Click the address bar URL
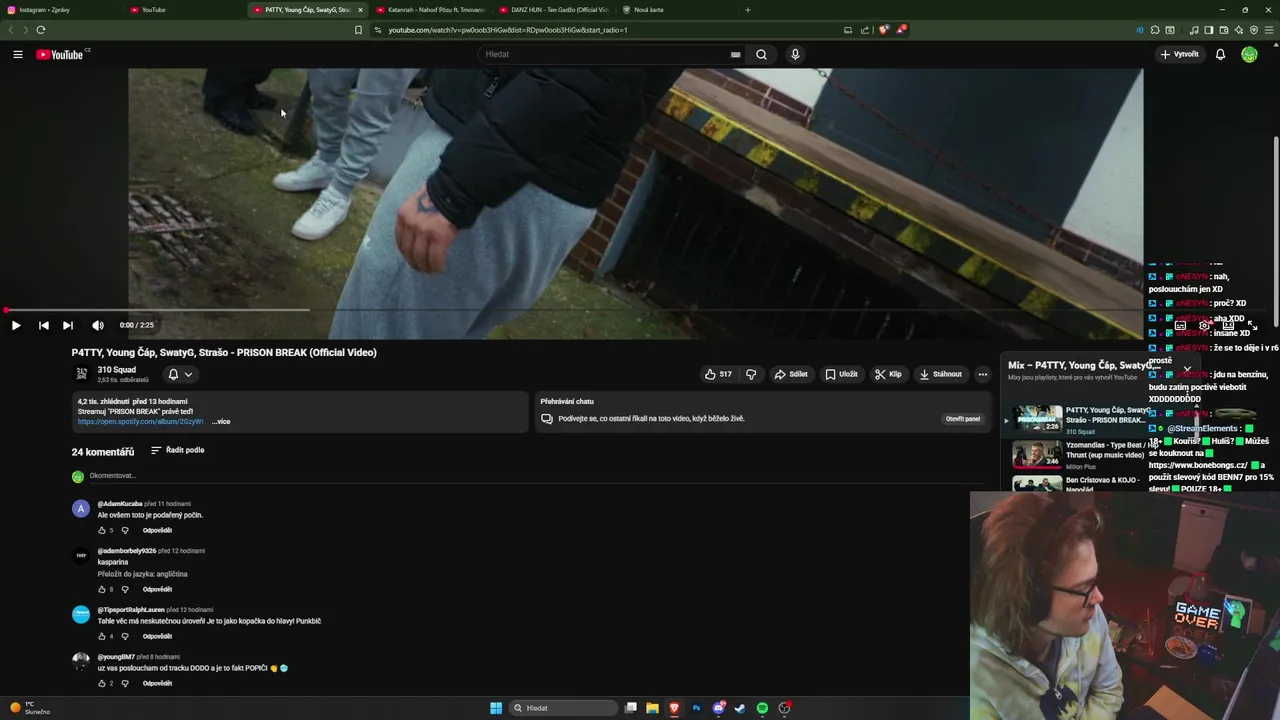1280x720 pixels. [507, 30]
